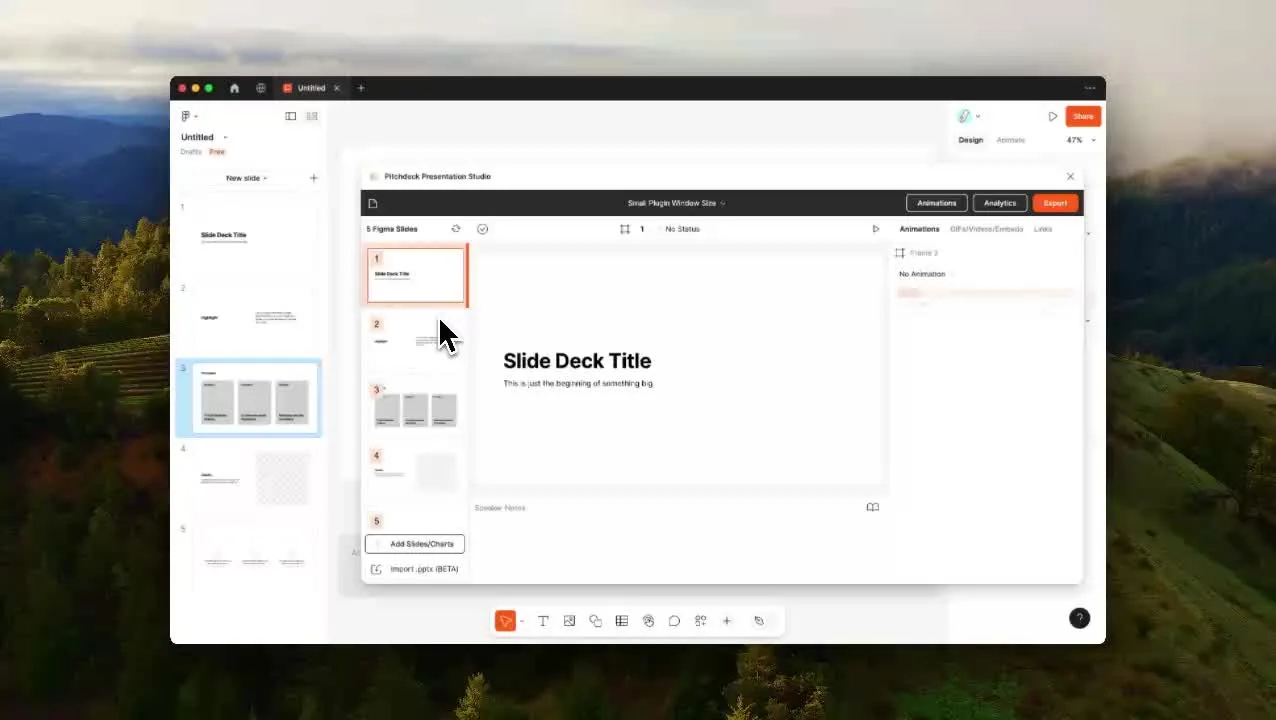Select the Comment tool in bottom toolbar
This screenshot has height=720, width=1276.
click(x=674, y=621)
